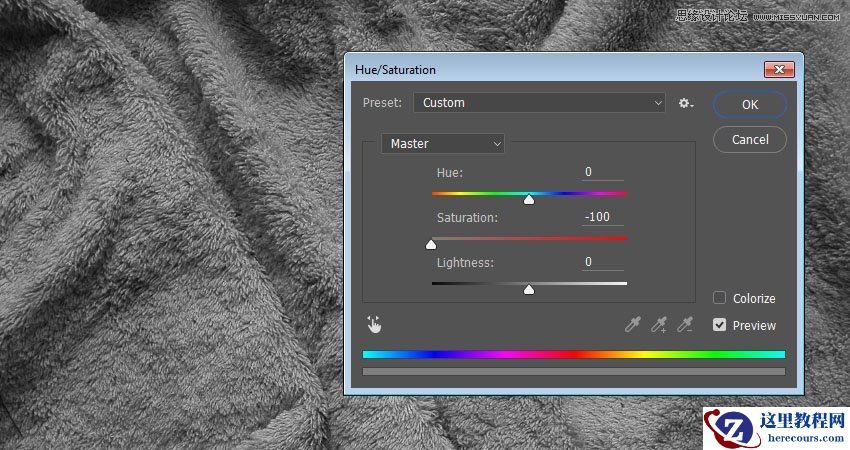The height and width of the screenshot is (450, 850).
Task: Click OK to apply Hue/Saturation
Action: 749,104
